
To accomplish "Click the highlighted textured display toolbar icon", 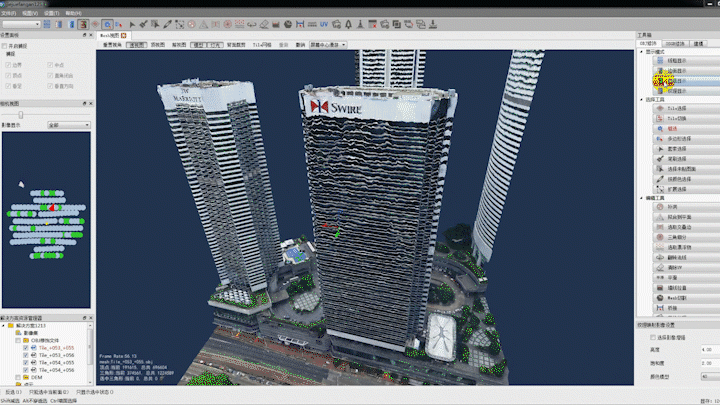I will tap(83, 24).
